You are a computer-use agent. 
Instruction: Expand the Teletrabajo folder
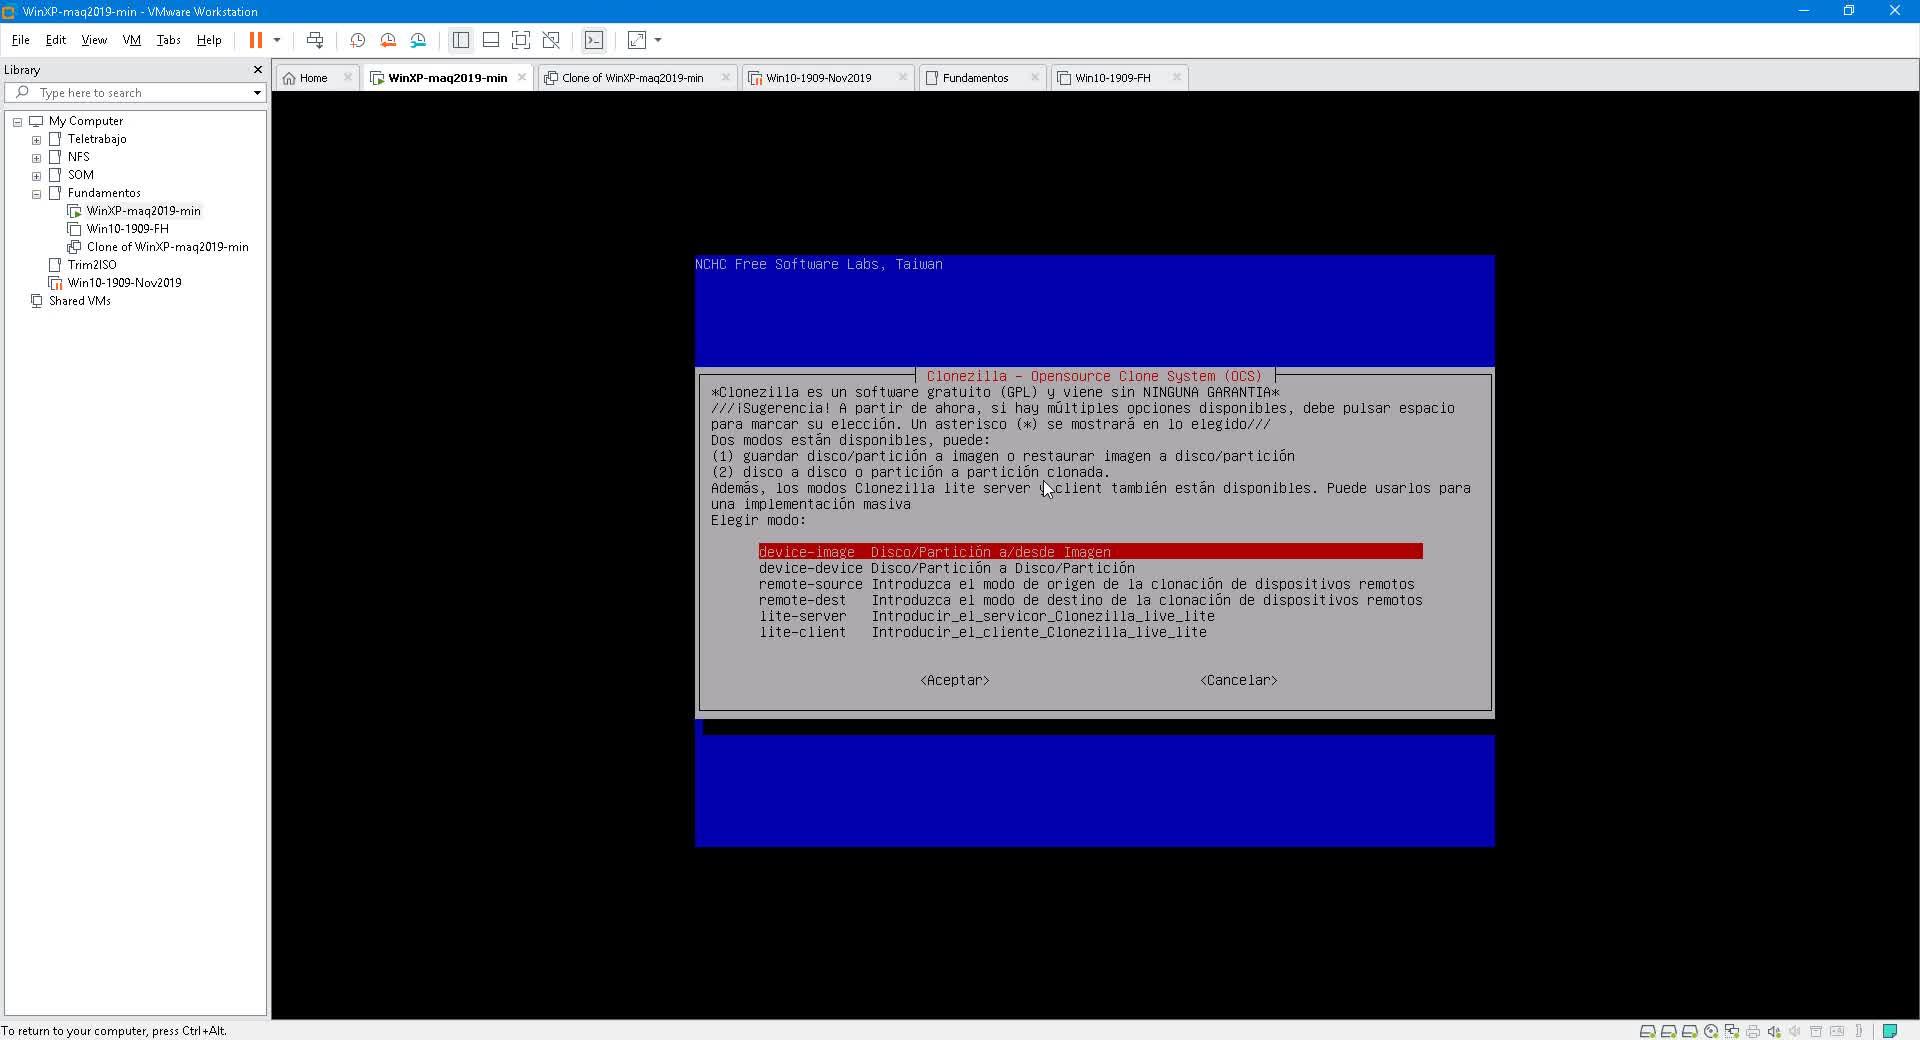37,140
